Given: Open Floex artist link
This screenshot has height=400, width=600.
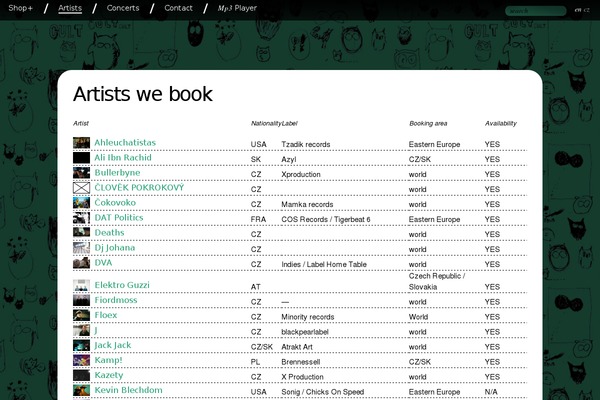Looking at the screenshot, I should coord(106,315).
